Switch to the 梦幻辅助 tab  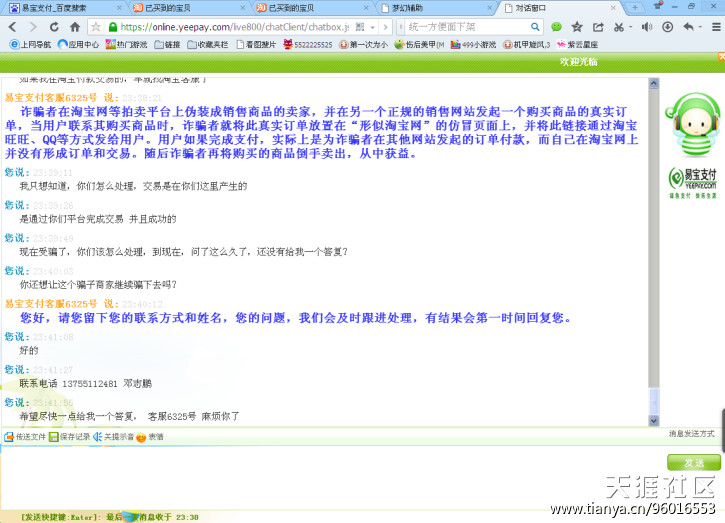(x=435, y=8)
